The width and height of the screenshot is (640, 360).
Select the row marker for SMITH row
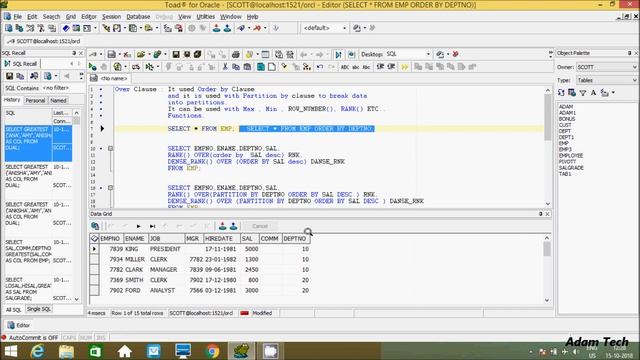point(94,280)
